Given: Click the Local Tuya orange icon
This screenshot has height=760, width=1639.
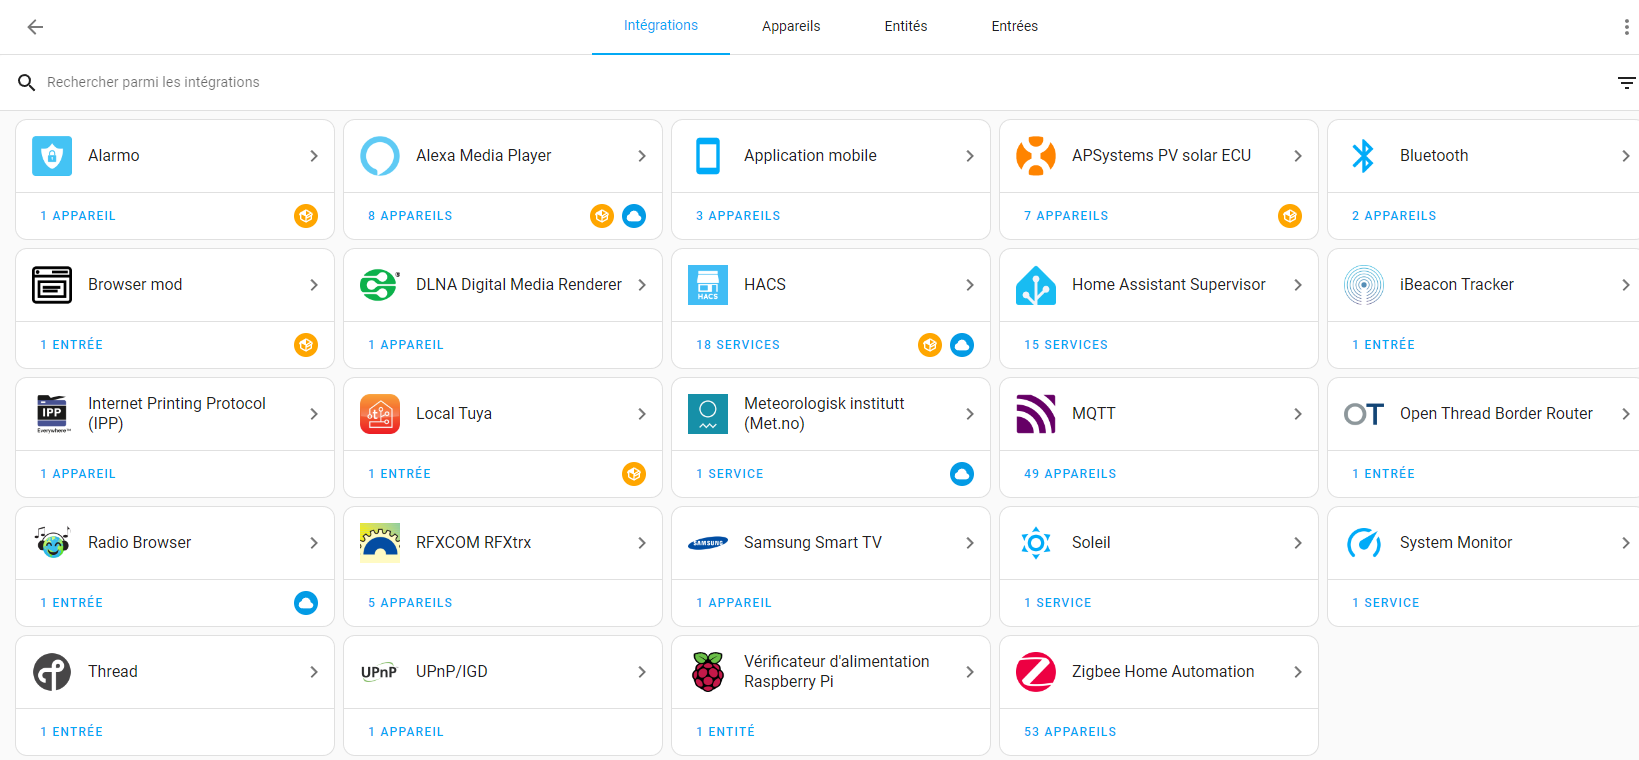Looking at the screenshot, I should pos(380,414).
